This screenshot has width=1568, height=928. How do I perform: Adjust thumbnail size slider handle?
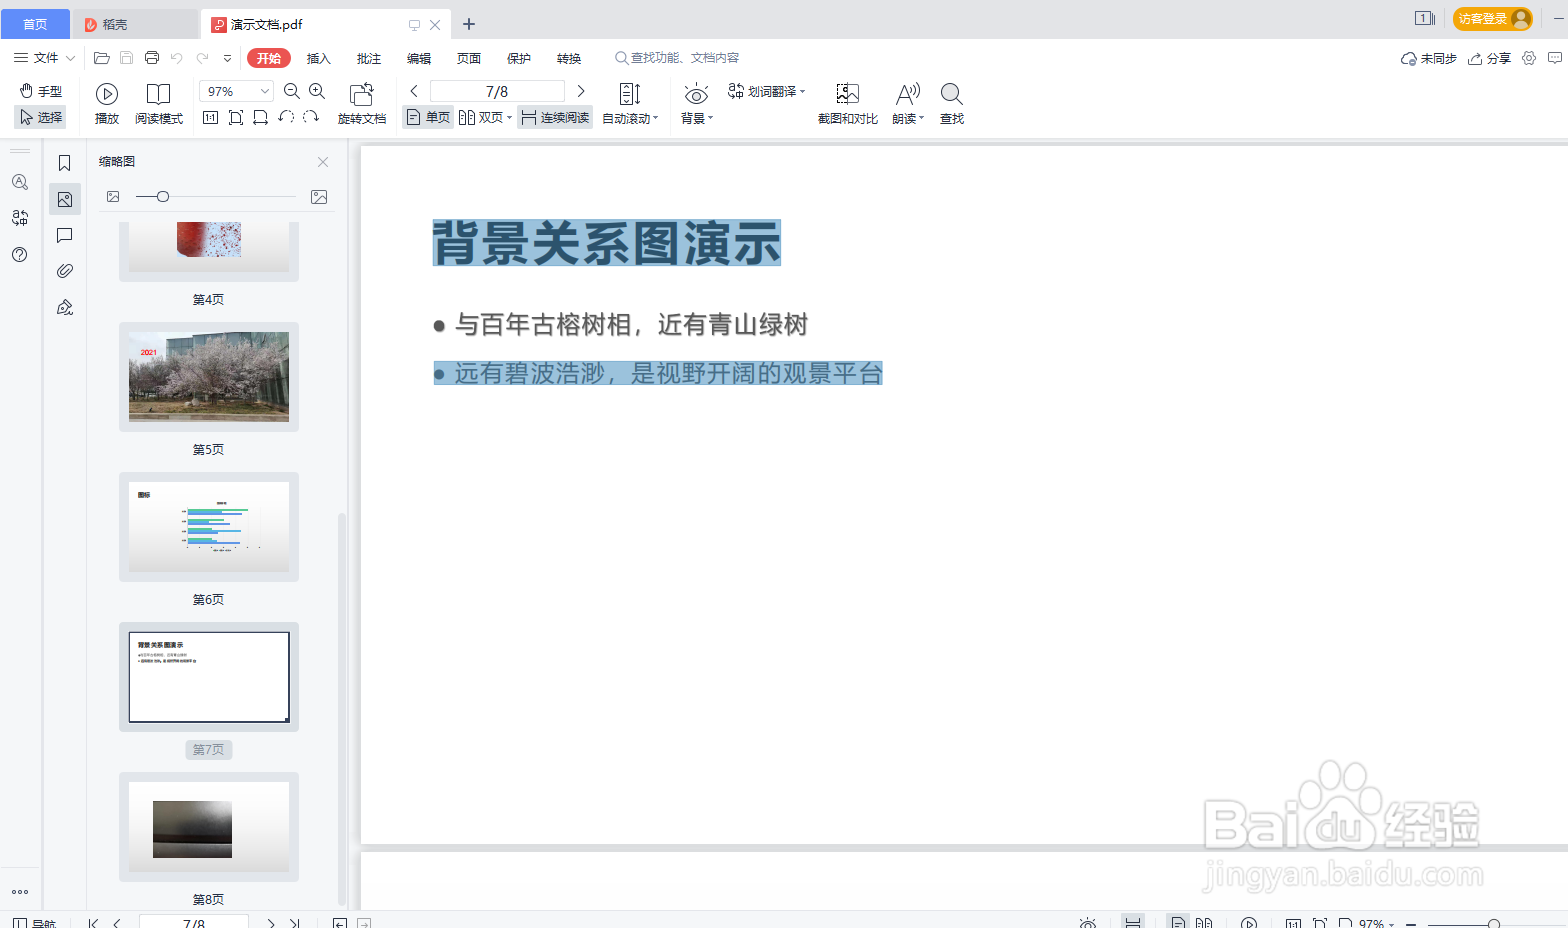click(163, 197)
